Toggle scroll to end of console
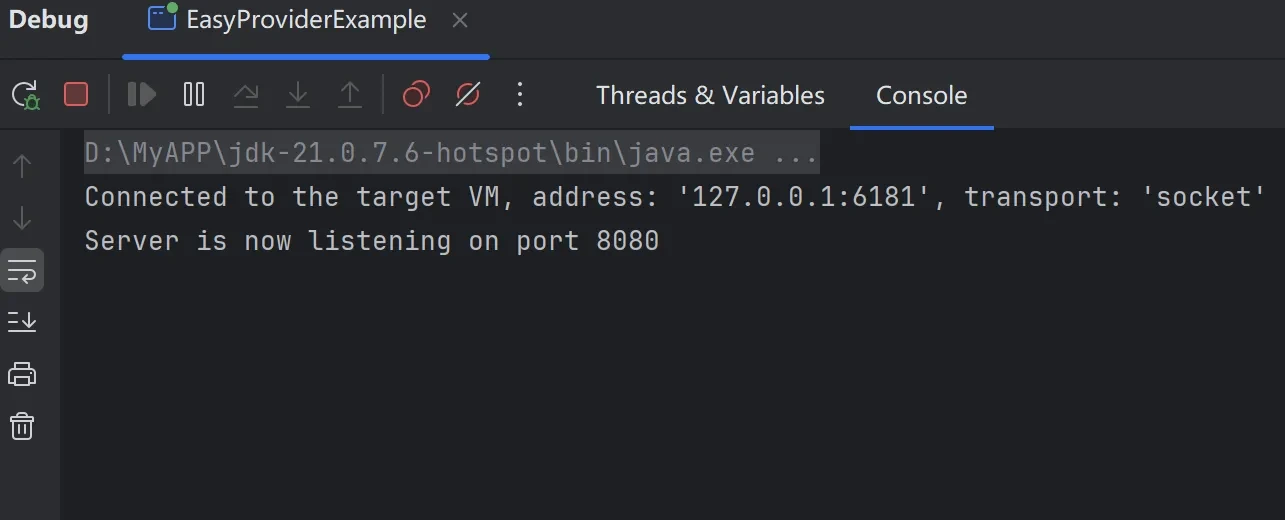The width and height of the screenshot is (1285, 520). coord(22,322)
